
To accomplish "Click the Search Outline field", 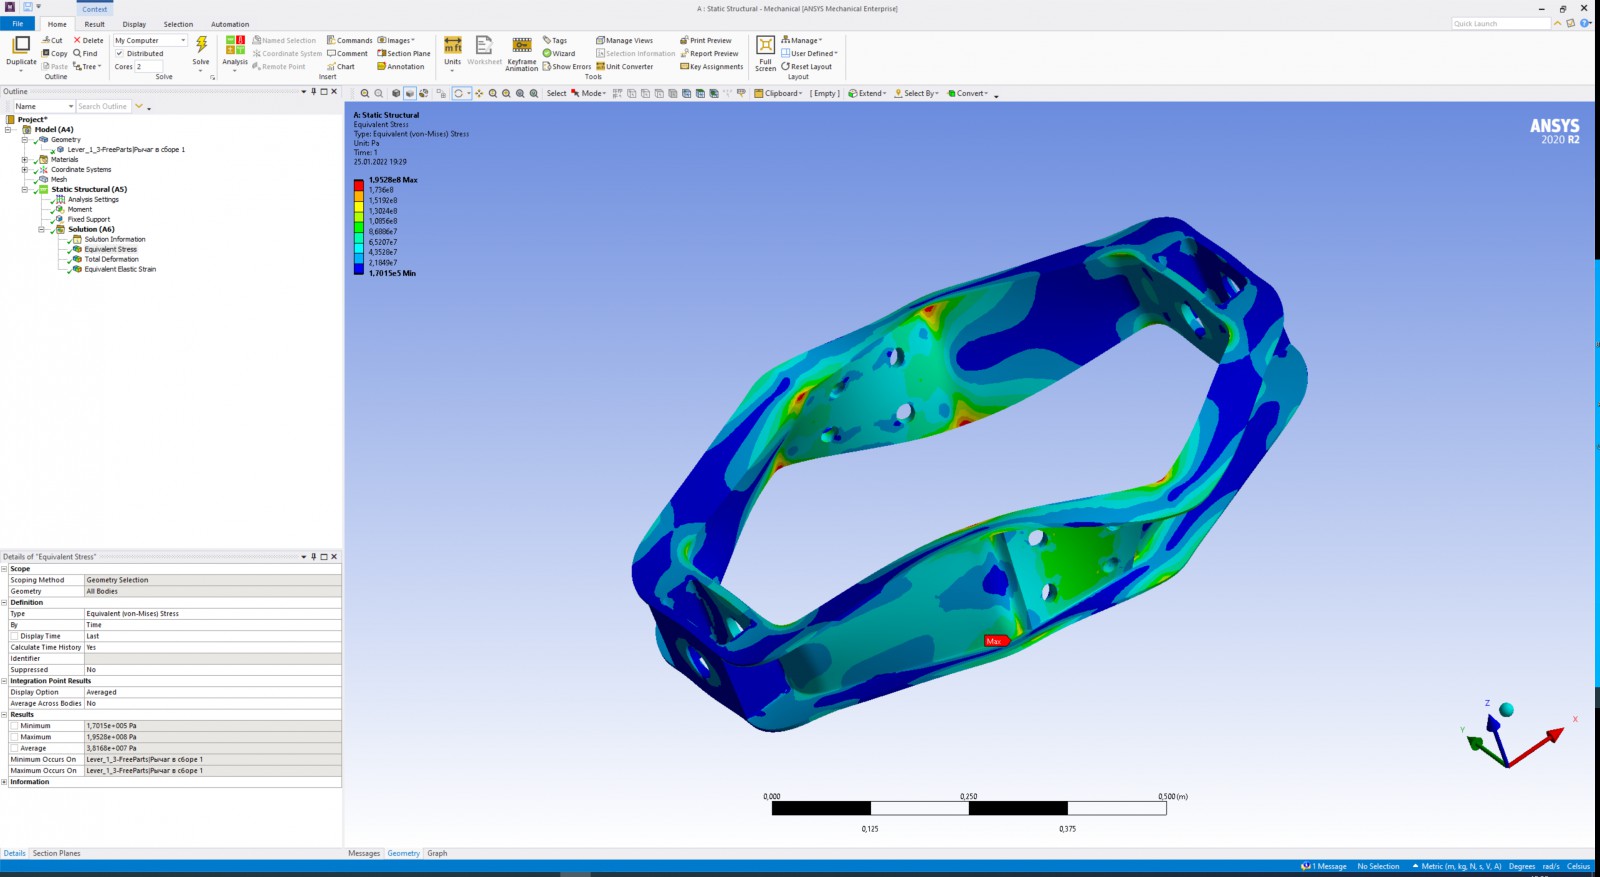I will pos(103,106).
